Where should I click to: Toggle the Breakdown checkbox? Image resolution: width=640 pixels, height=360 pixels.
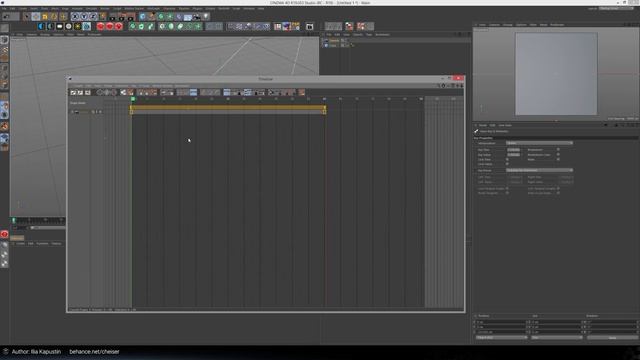point(558,150)
